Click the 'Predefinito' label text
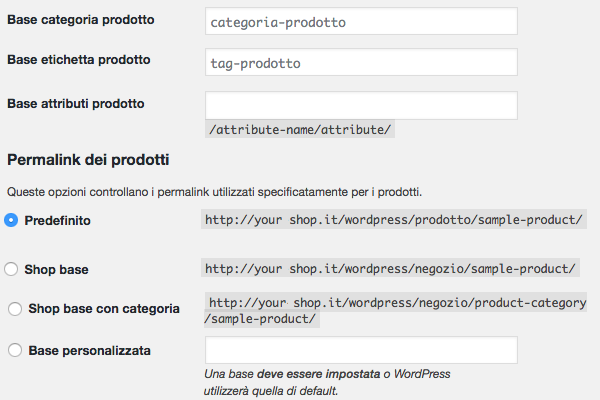This screenshot has width=600, height=400. click(58, 220)
